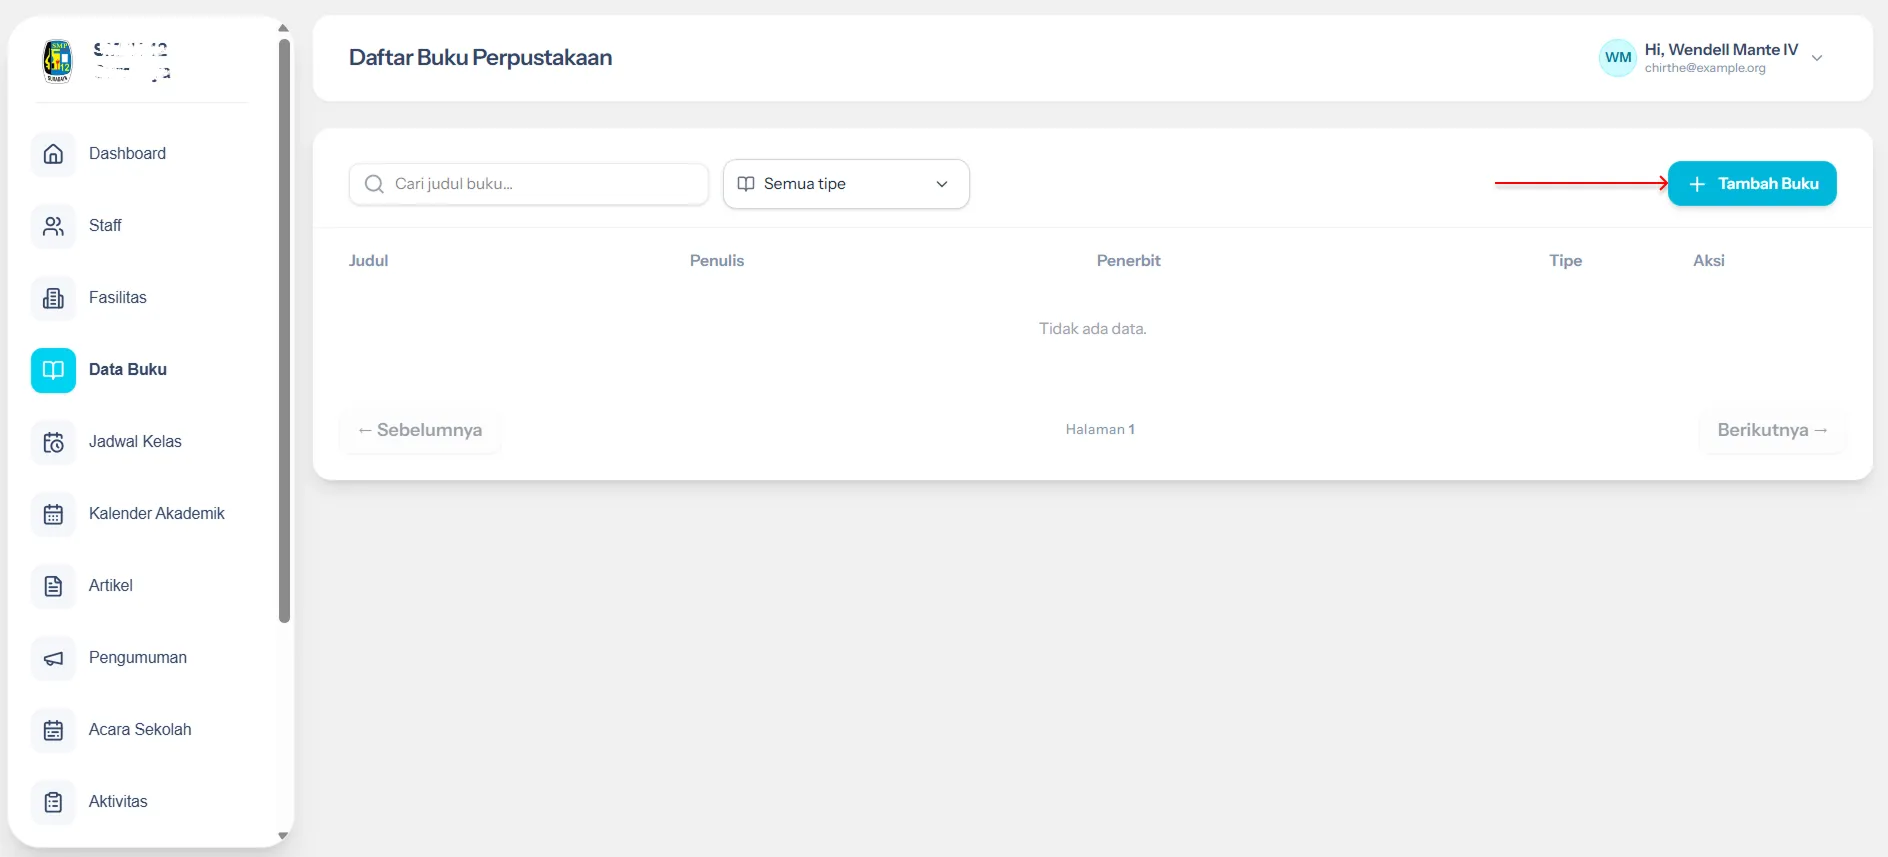The image size is (1888, 857).
Task: Open the Acara Sekolah event icon
Action: click(x=53, y=730)
